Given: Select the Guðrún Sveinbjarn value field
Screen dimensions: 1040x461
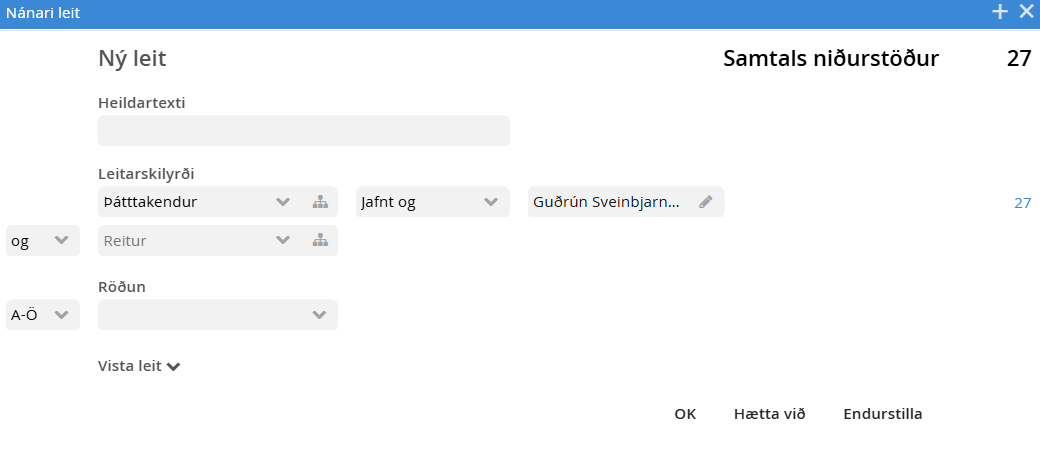Looking at the screenshot, I should (608, 202).
